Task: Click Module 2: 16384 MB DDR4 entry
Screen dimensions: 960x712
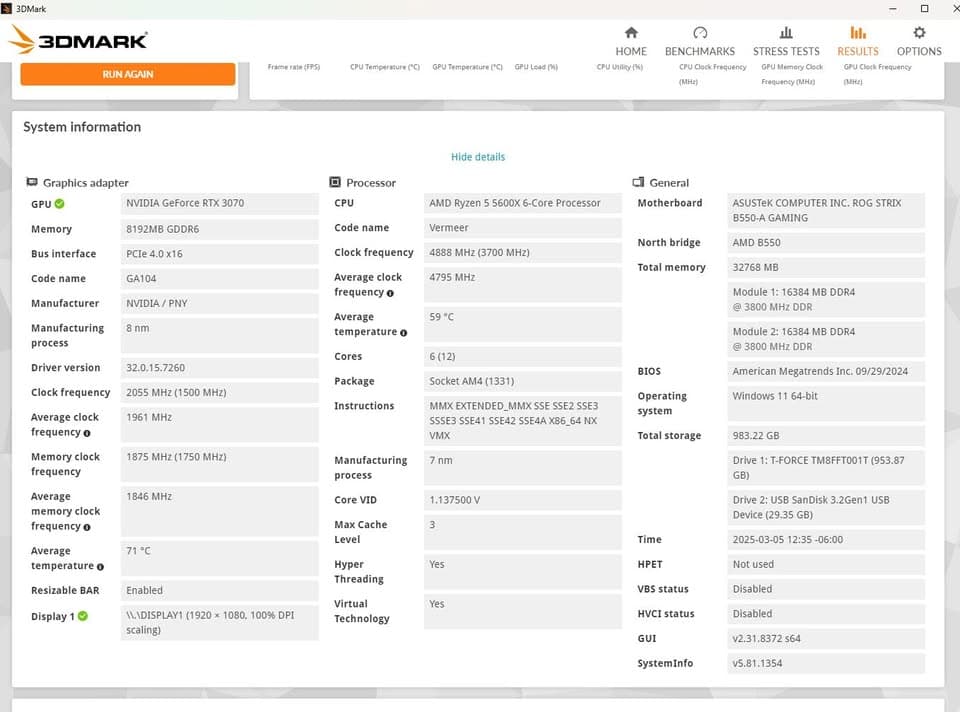Action: coord(826,339)
